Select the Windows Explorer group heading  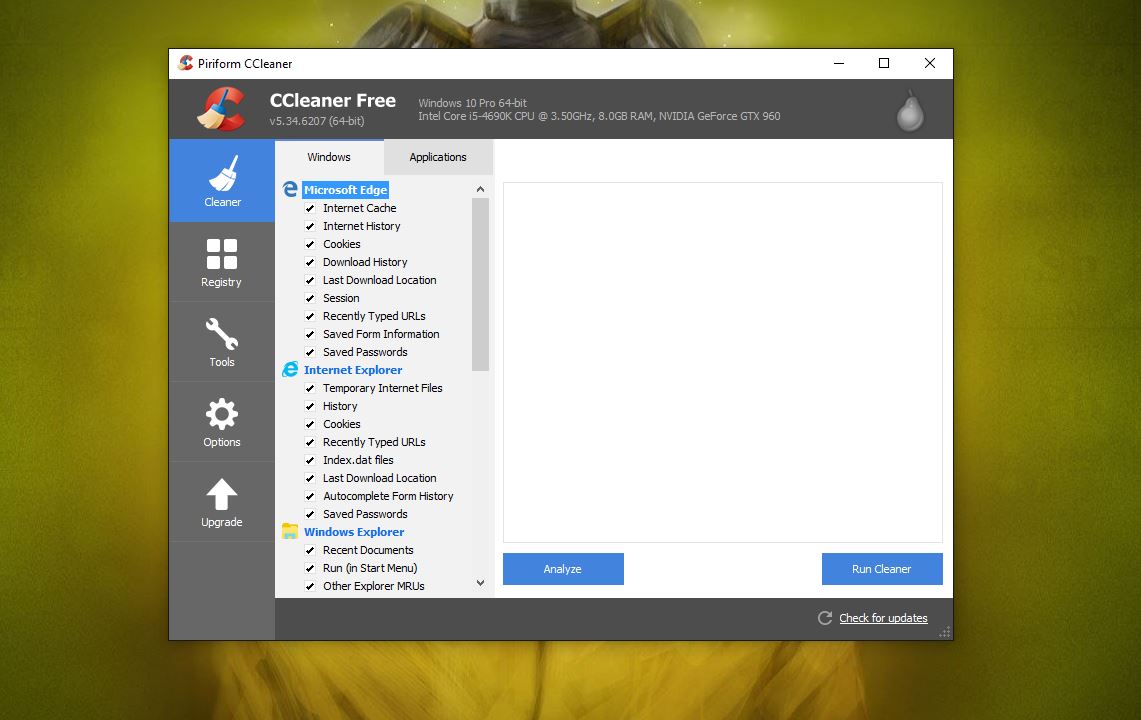tap(354, 532)
